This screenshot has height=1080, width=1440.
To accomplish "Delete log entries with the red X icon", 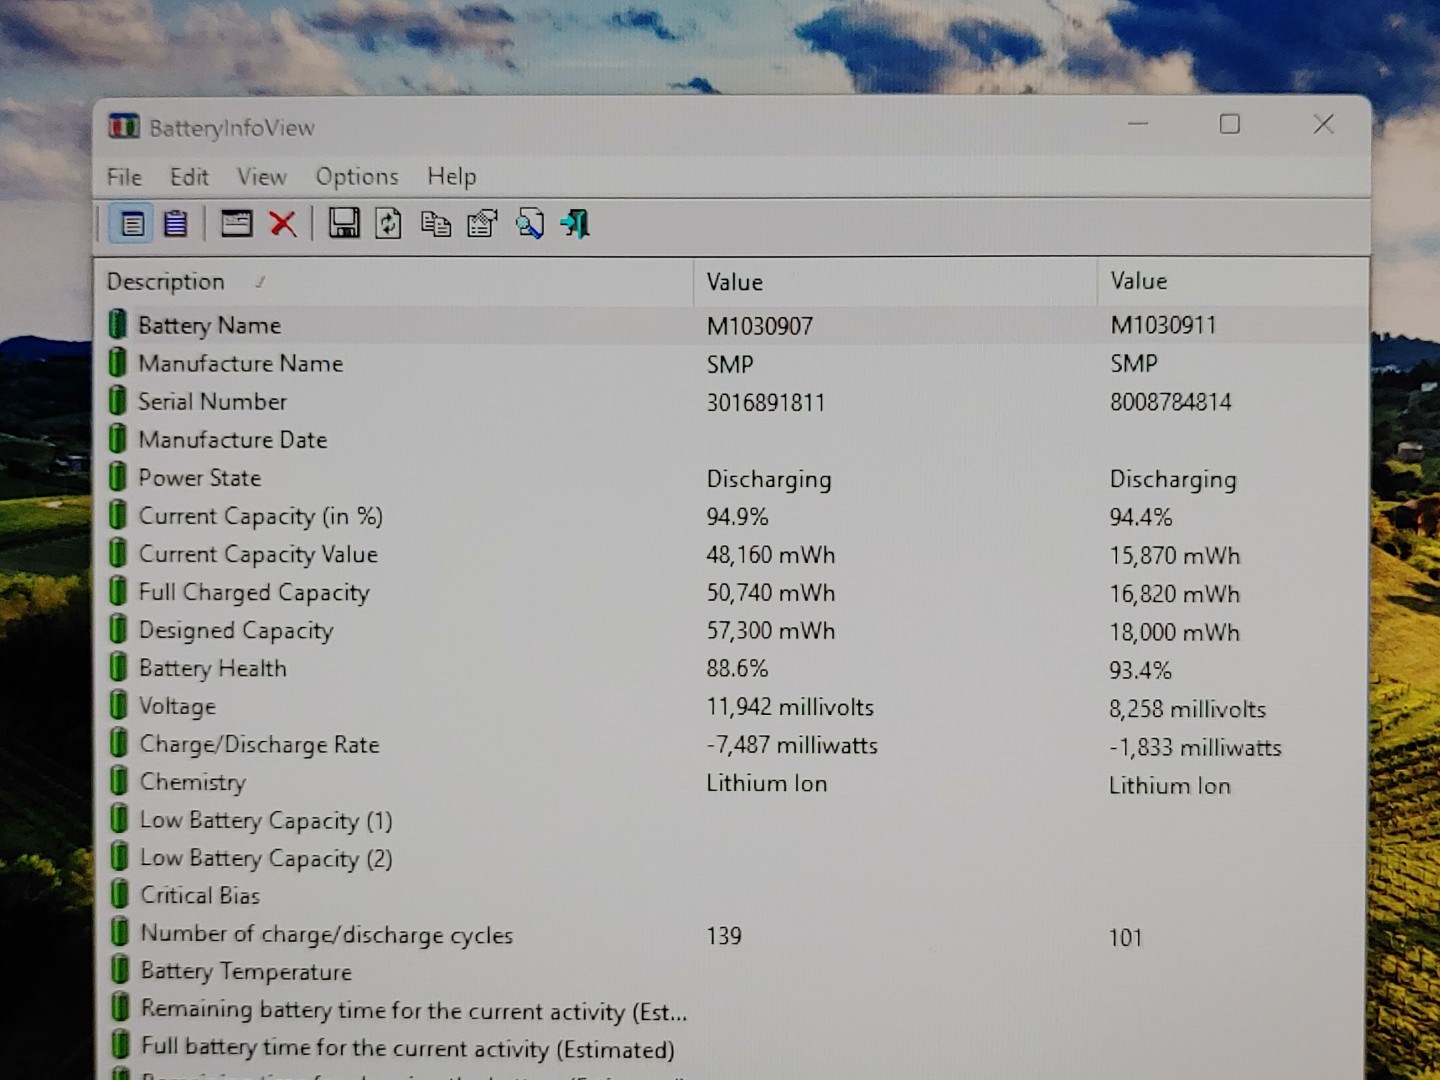I will pos(284,224).
